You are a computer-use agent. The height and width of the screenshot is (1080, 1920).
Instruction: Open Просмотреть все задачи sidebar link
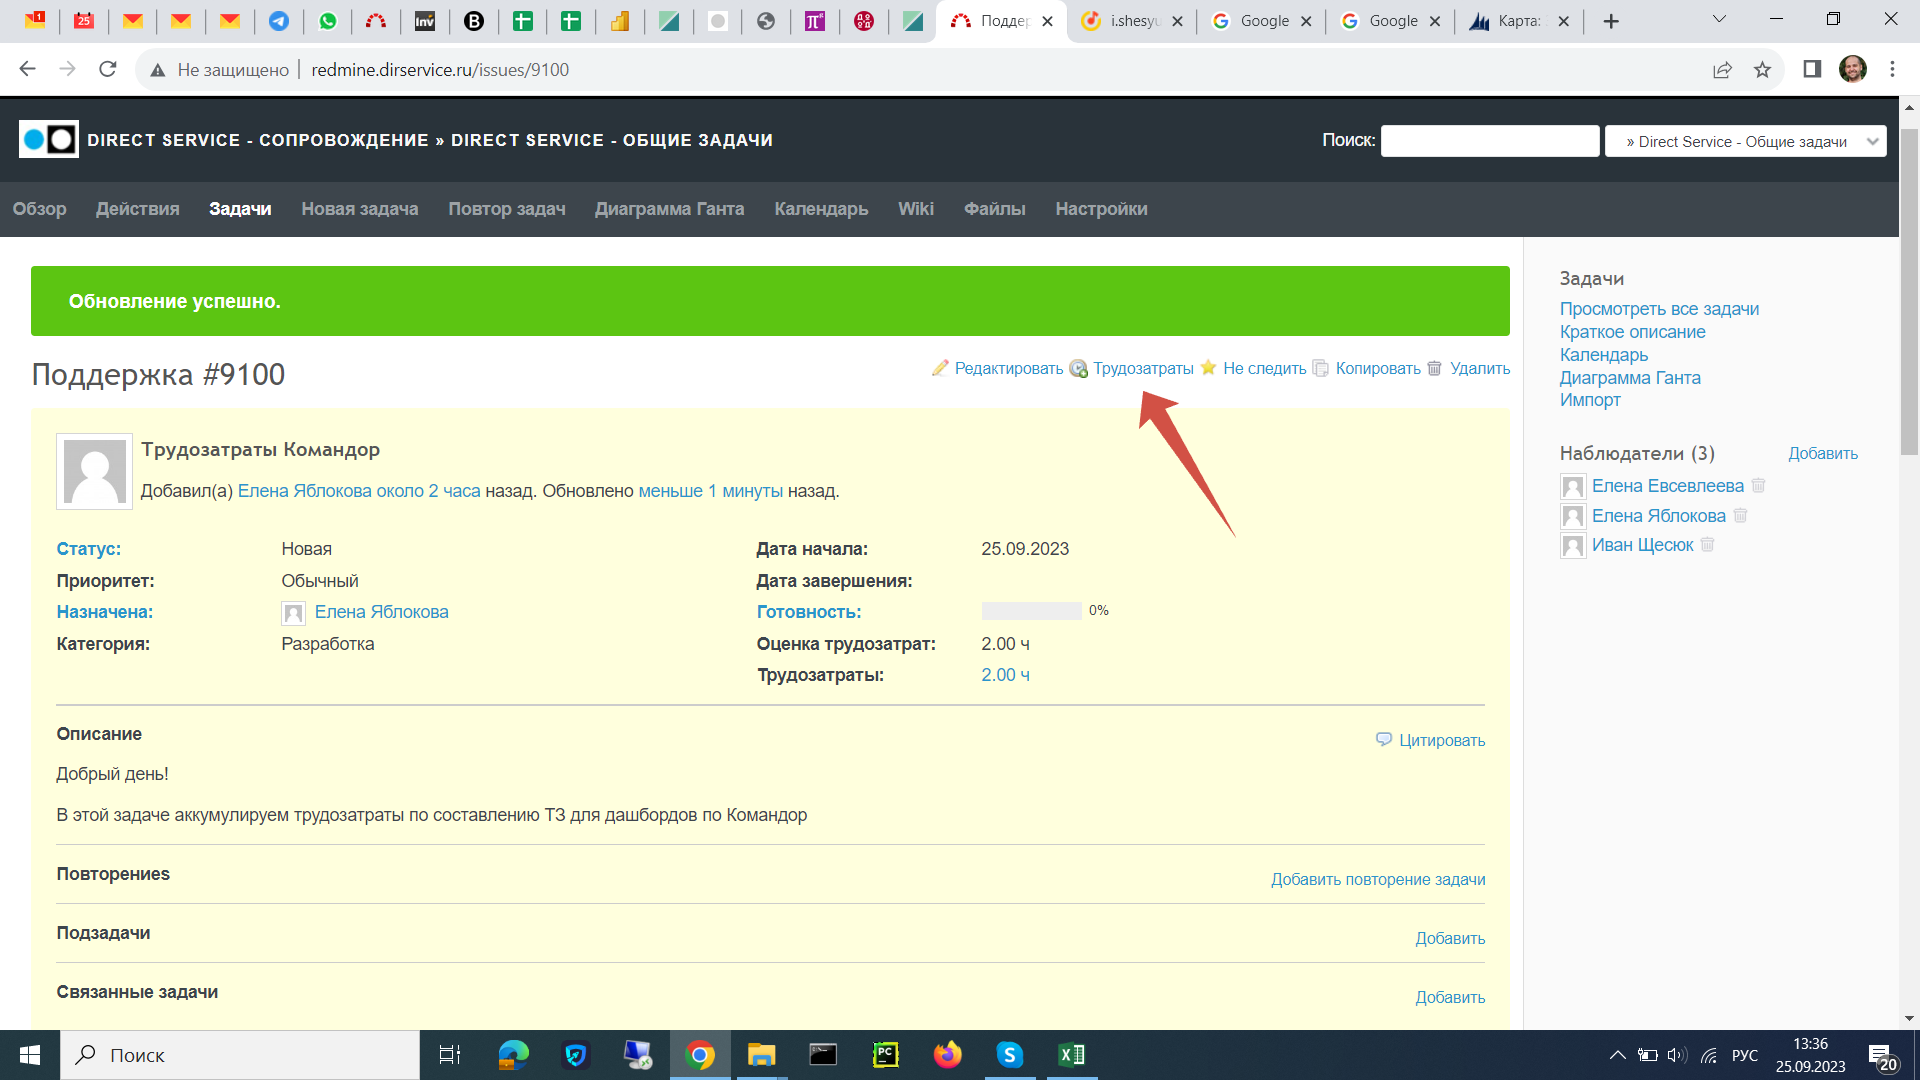[x=1658, y=309]
